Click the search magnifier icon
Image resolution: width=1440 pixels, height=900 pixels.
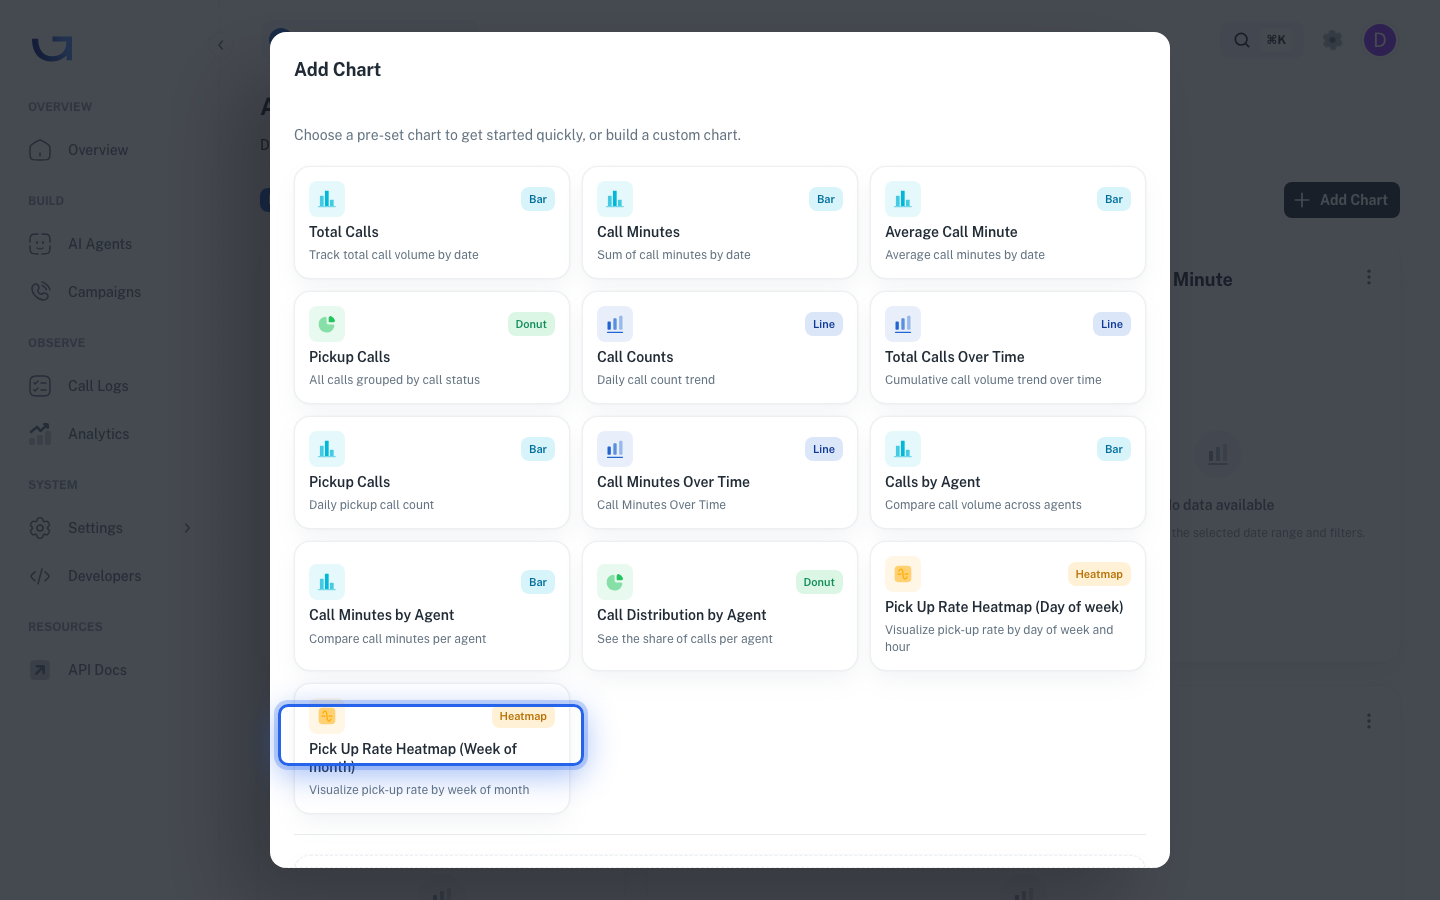(x=1242, y=40)
